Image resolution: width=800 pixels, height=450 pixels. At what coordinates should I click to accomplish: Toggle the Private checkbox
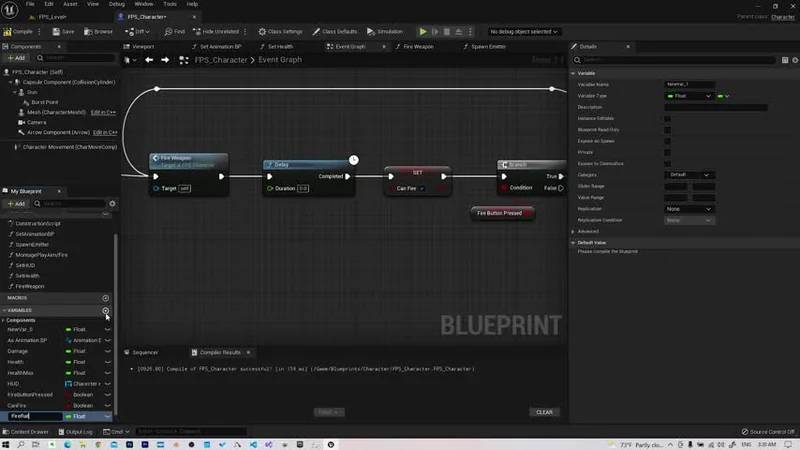(667, 152)
